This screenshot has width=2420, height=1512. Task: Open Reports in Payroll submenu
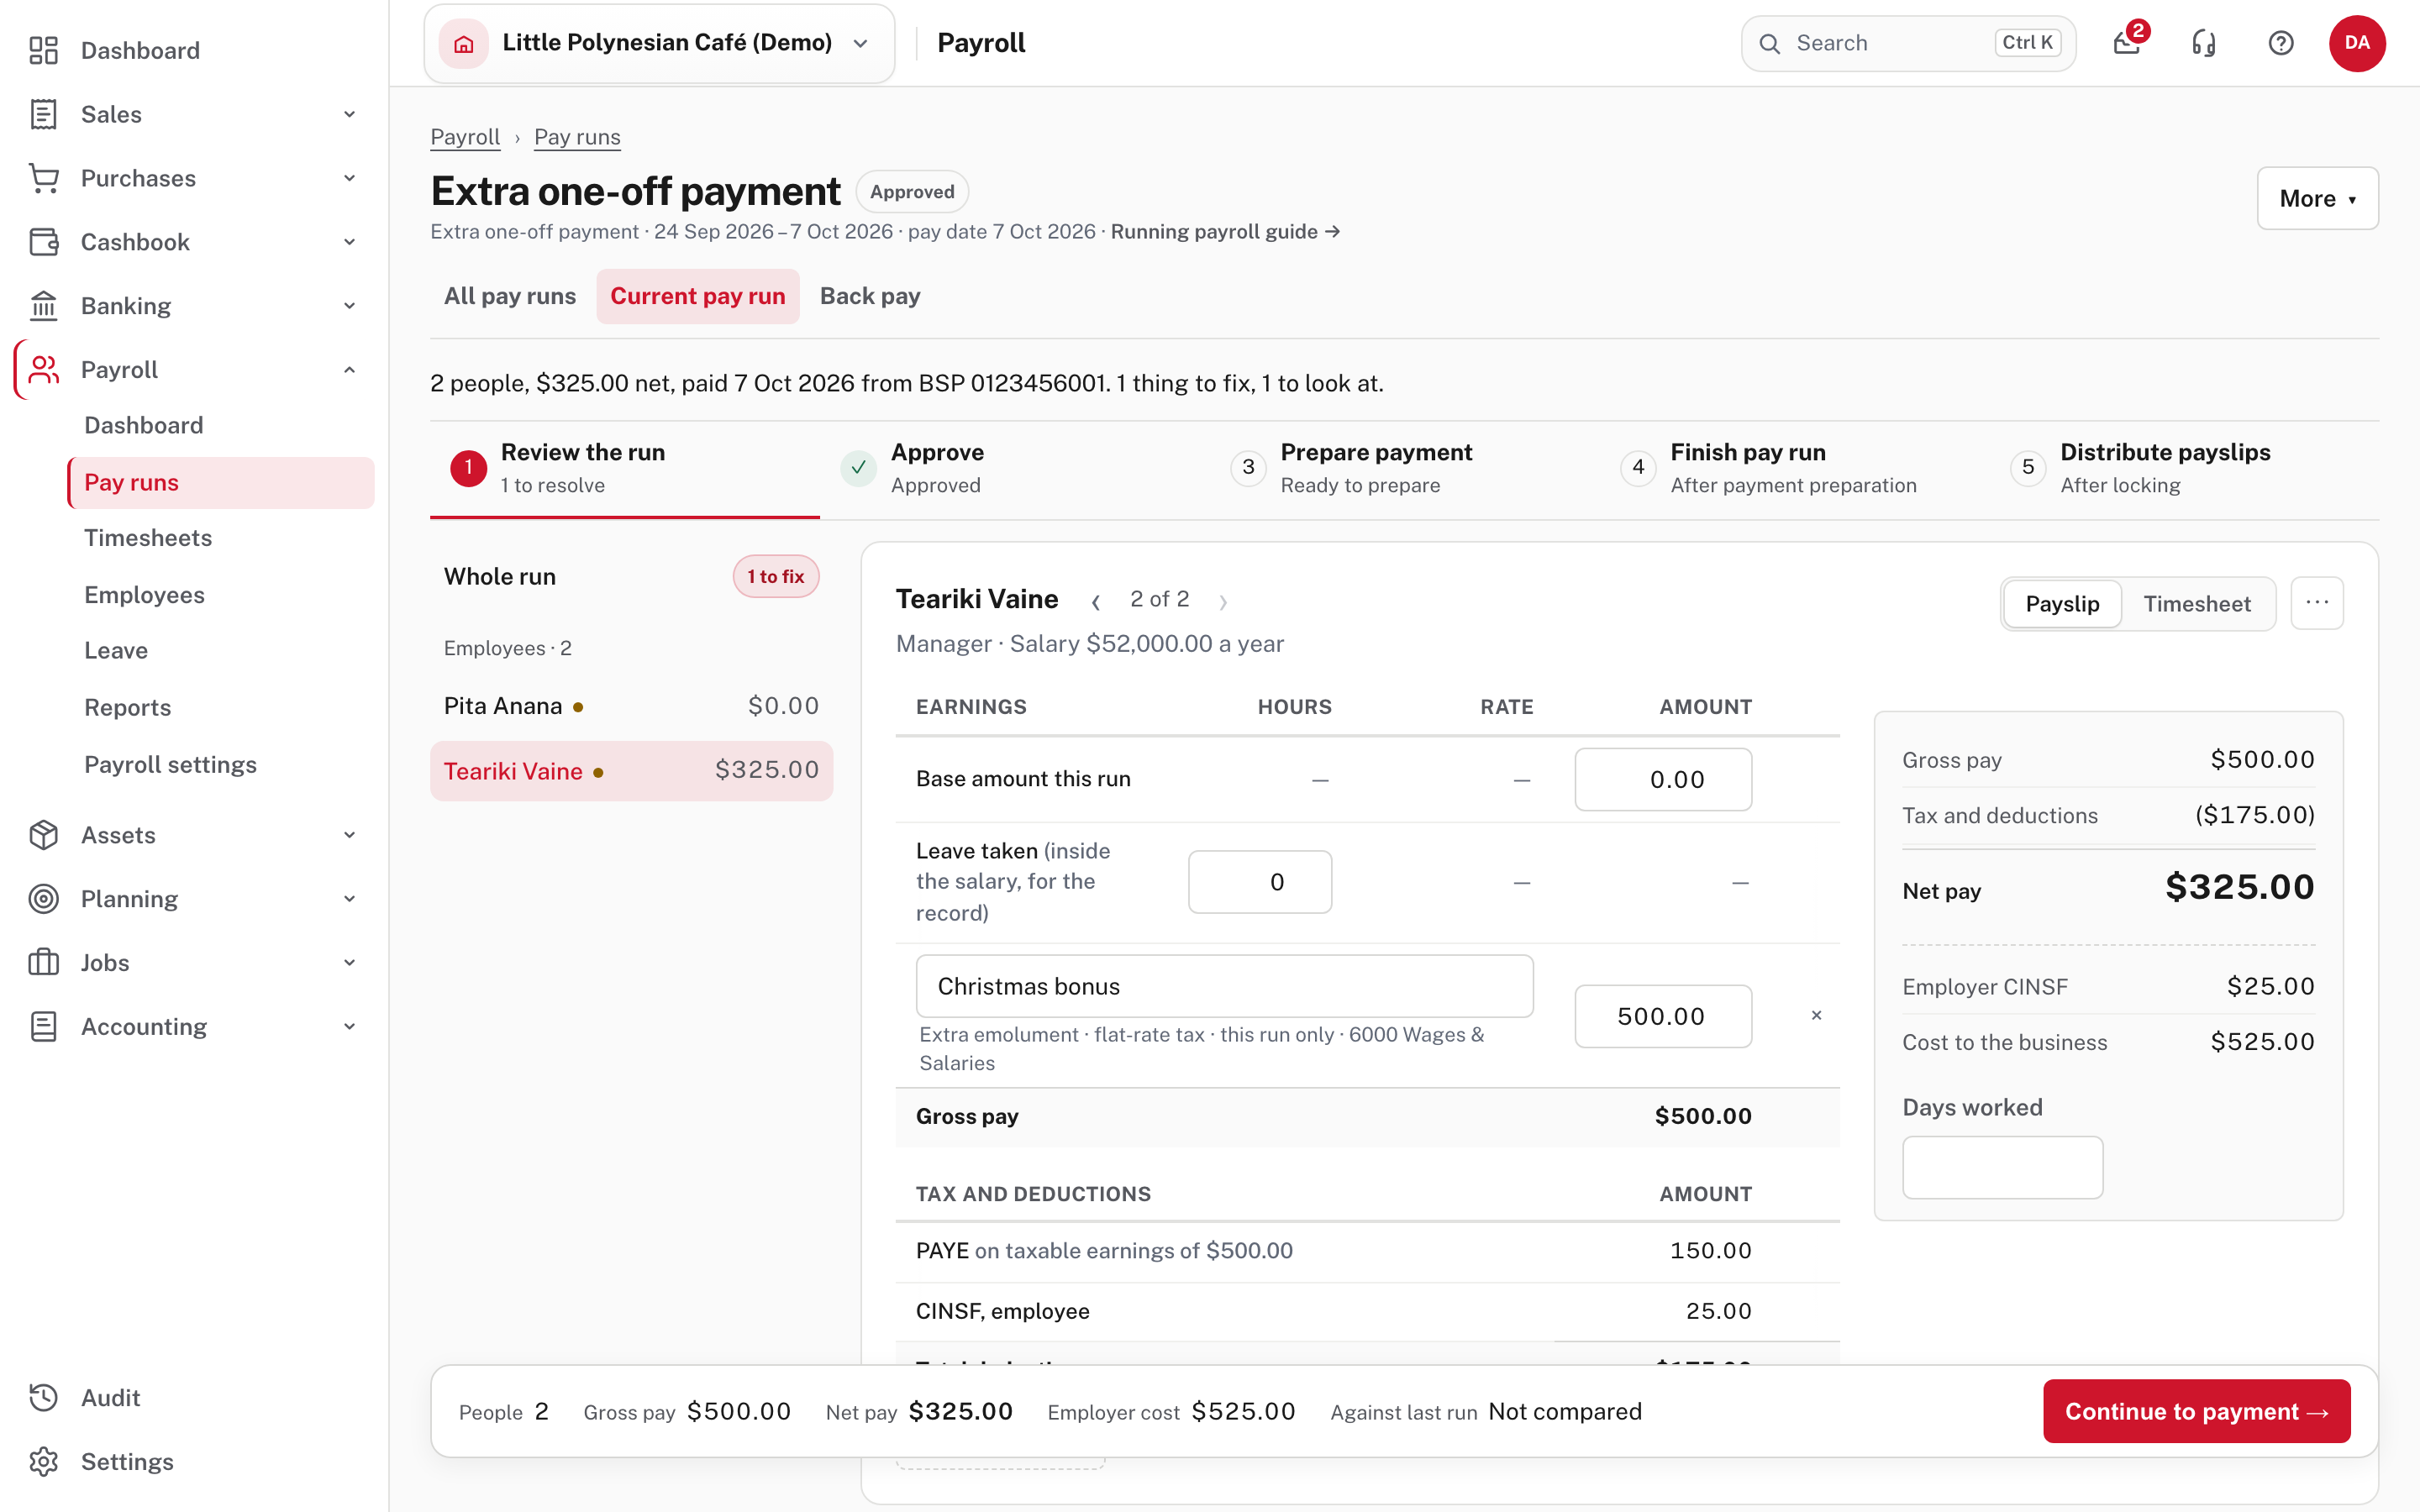pos(221,708)
